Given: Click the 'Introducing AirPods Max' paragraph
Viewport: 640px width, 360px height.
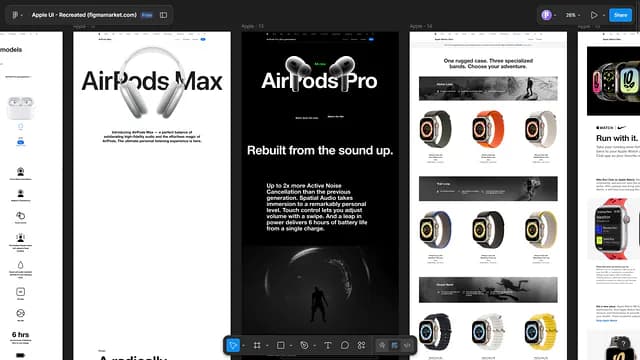Looking at the screenshot, I should 152,136.
